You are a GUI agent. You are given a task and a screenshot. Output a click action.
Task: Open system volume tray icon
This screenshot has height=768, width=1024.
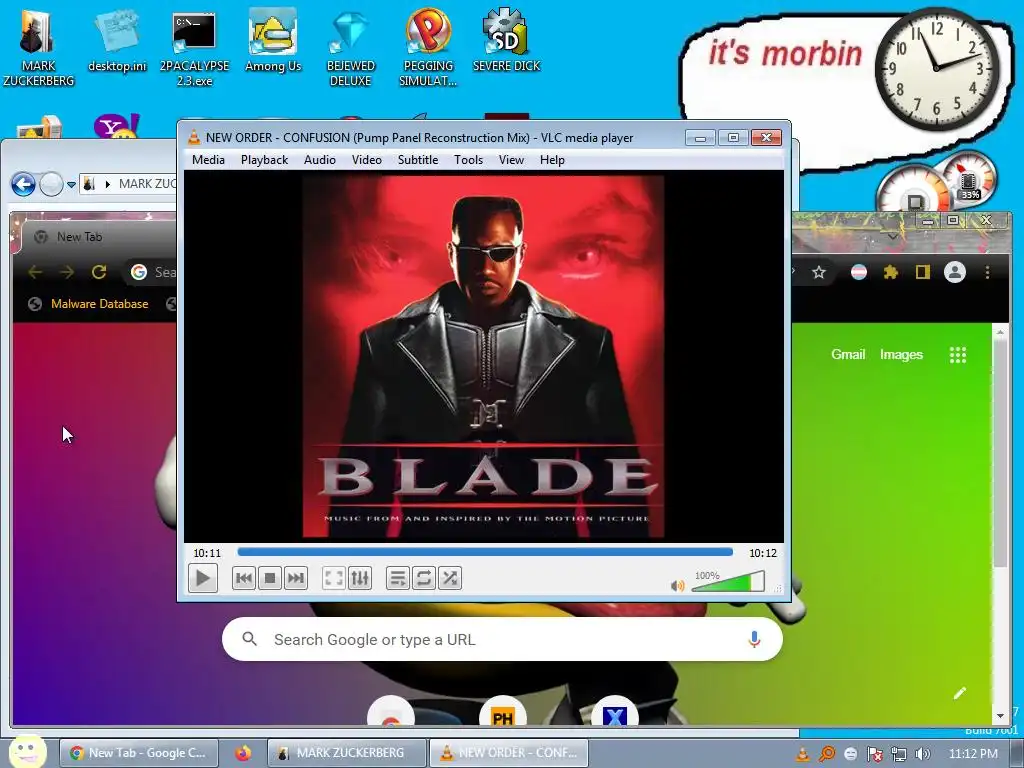[x=923, y=754]
